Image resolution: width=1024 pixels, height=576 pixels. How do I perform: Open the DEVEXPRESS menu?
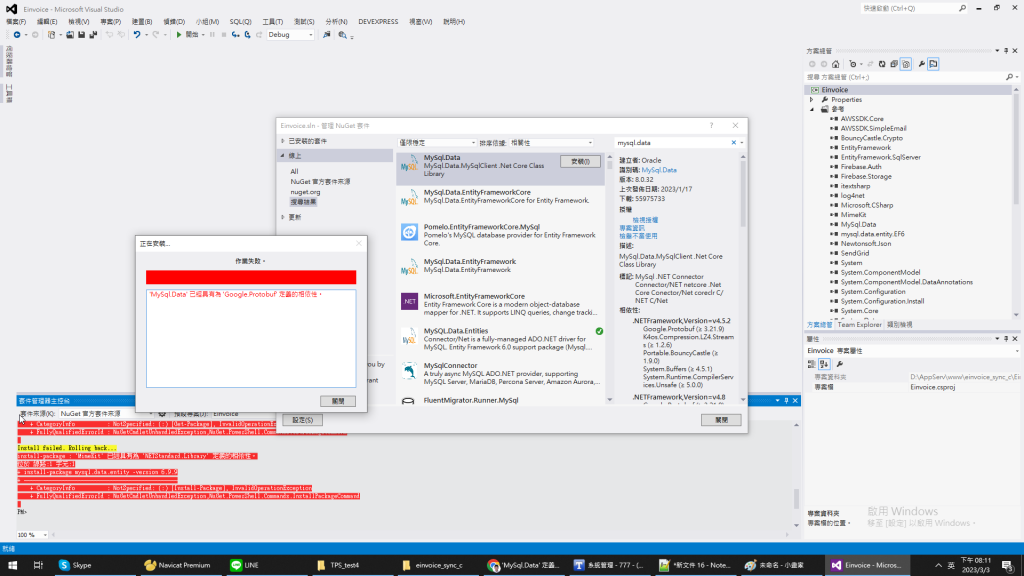[378, 22]
